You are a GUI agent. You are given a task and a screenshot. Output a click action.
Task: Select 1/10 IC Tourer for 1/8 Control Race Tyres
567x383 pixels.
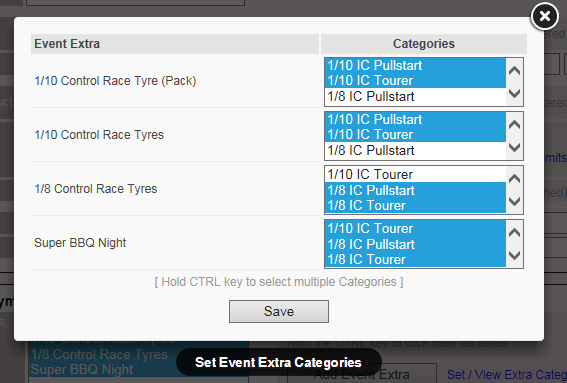[415, 174]
